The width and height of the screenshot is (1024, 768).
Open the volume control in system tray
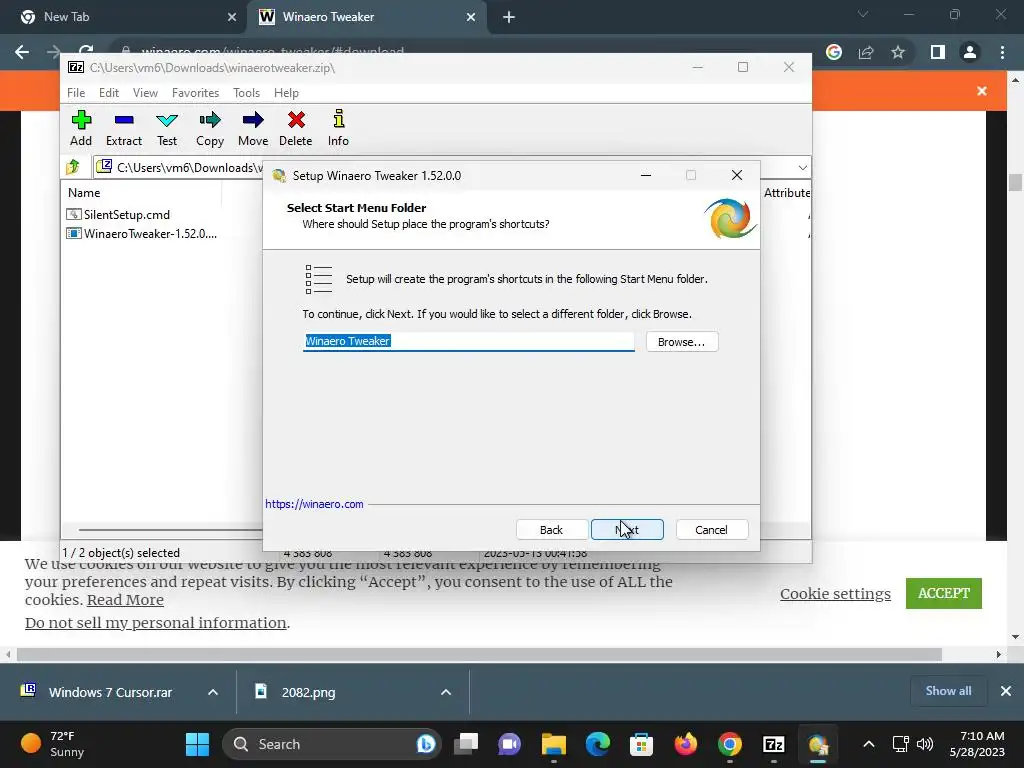pyautogui.click(x=925, y=744)
